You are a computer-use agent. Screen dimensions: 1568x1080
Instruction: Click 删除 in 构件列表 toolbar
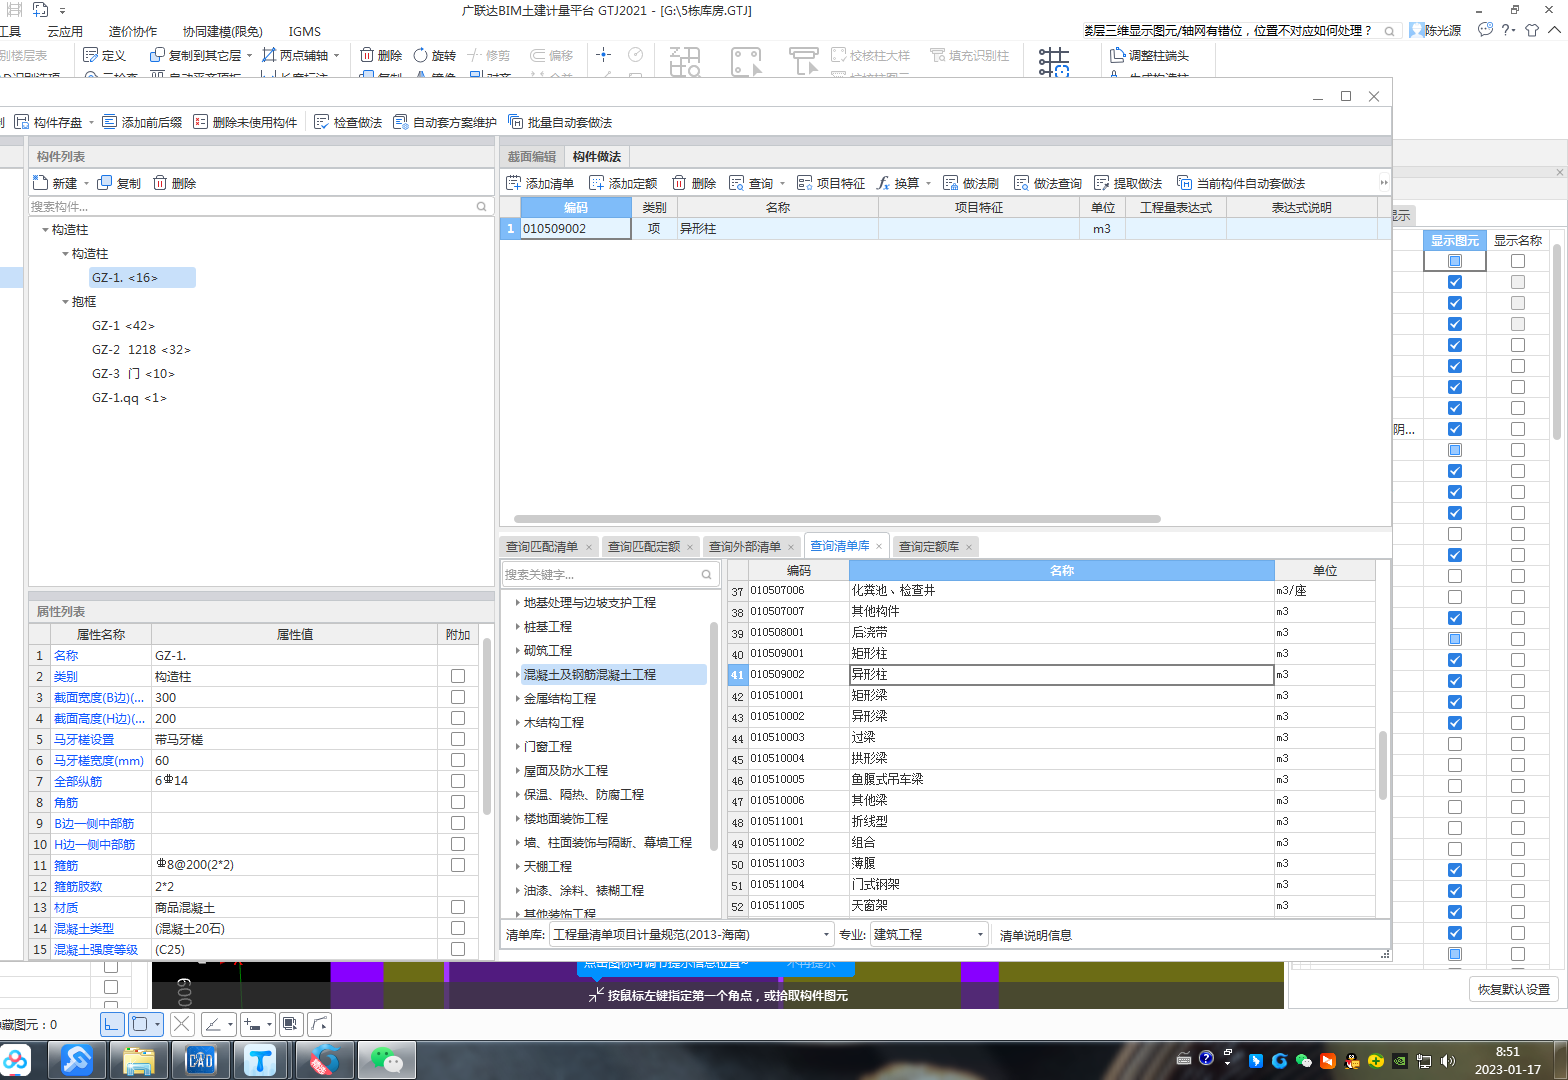pos(174,183)
